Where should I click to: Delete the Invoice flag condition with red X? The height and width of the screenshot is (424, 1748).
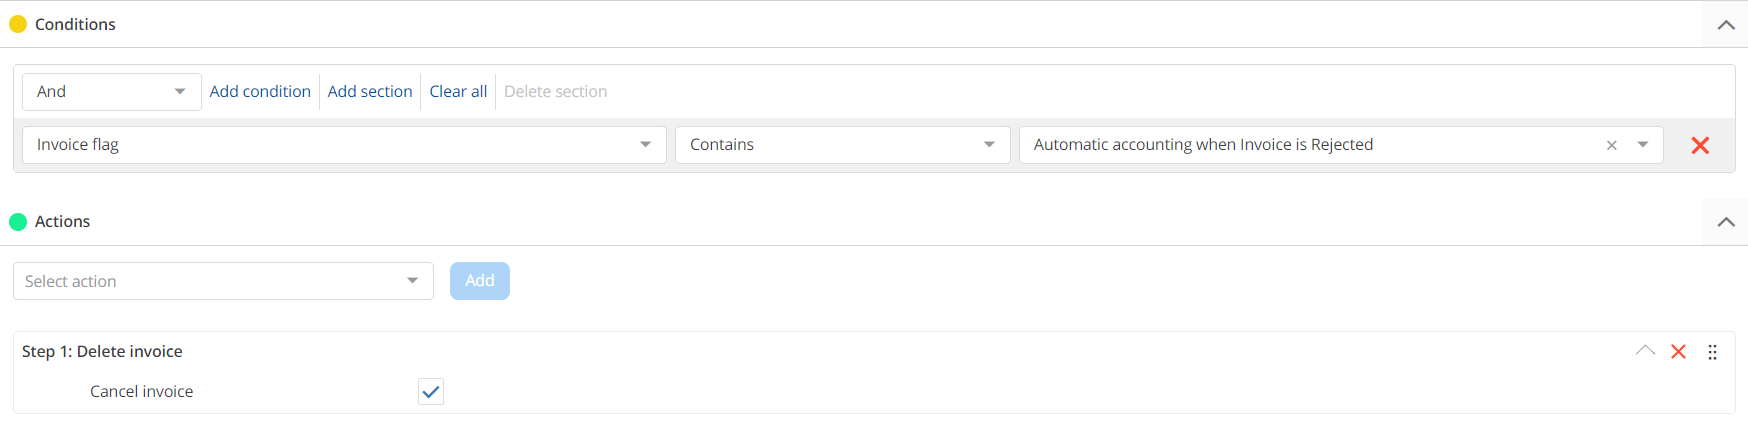(1699, 145)
